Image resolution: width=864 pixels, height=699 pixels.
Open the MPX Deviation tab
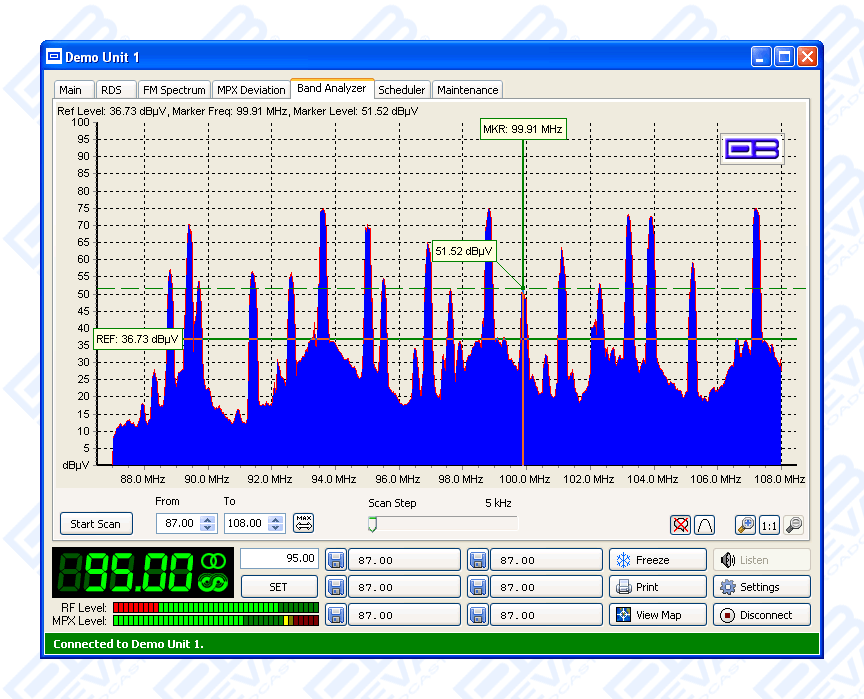[251, 90]
